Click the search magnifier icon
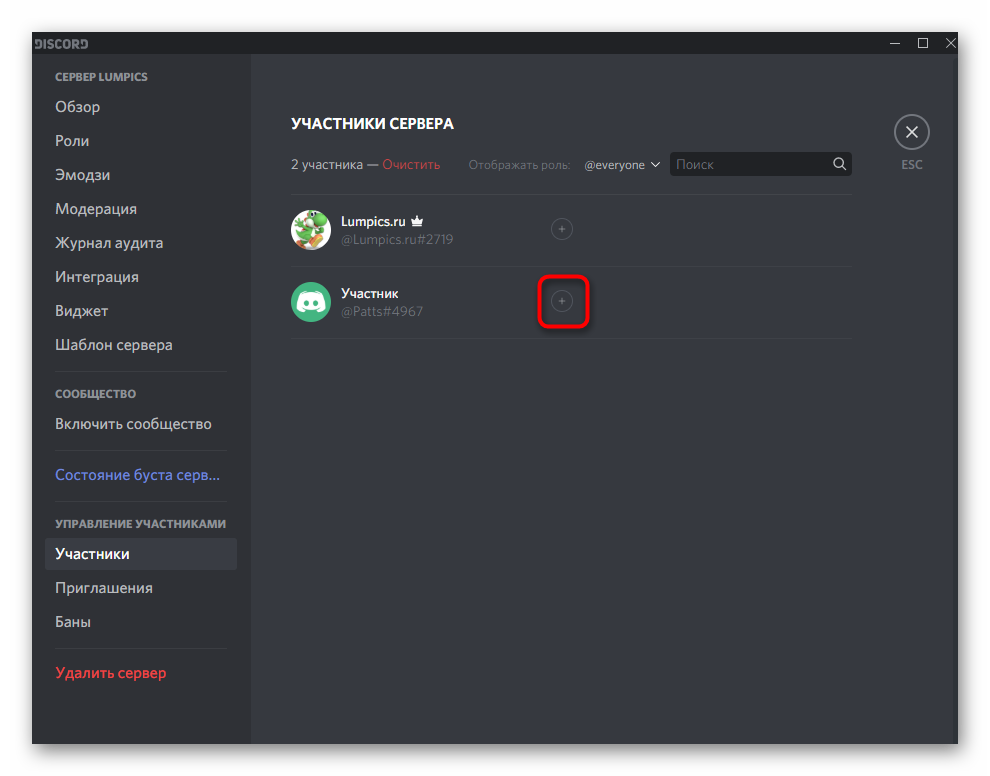Screen dimensions: 990x776 tap(840, 164)
